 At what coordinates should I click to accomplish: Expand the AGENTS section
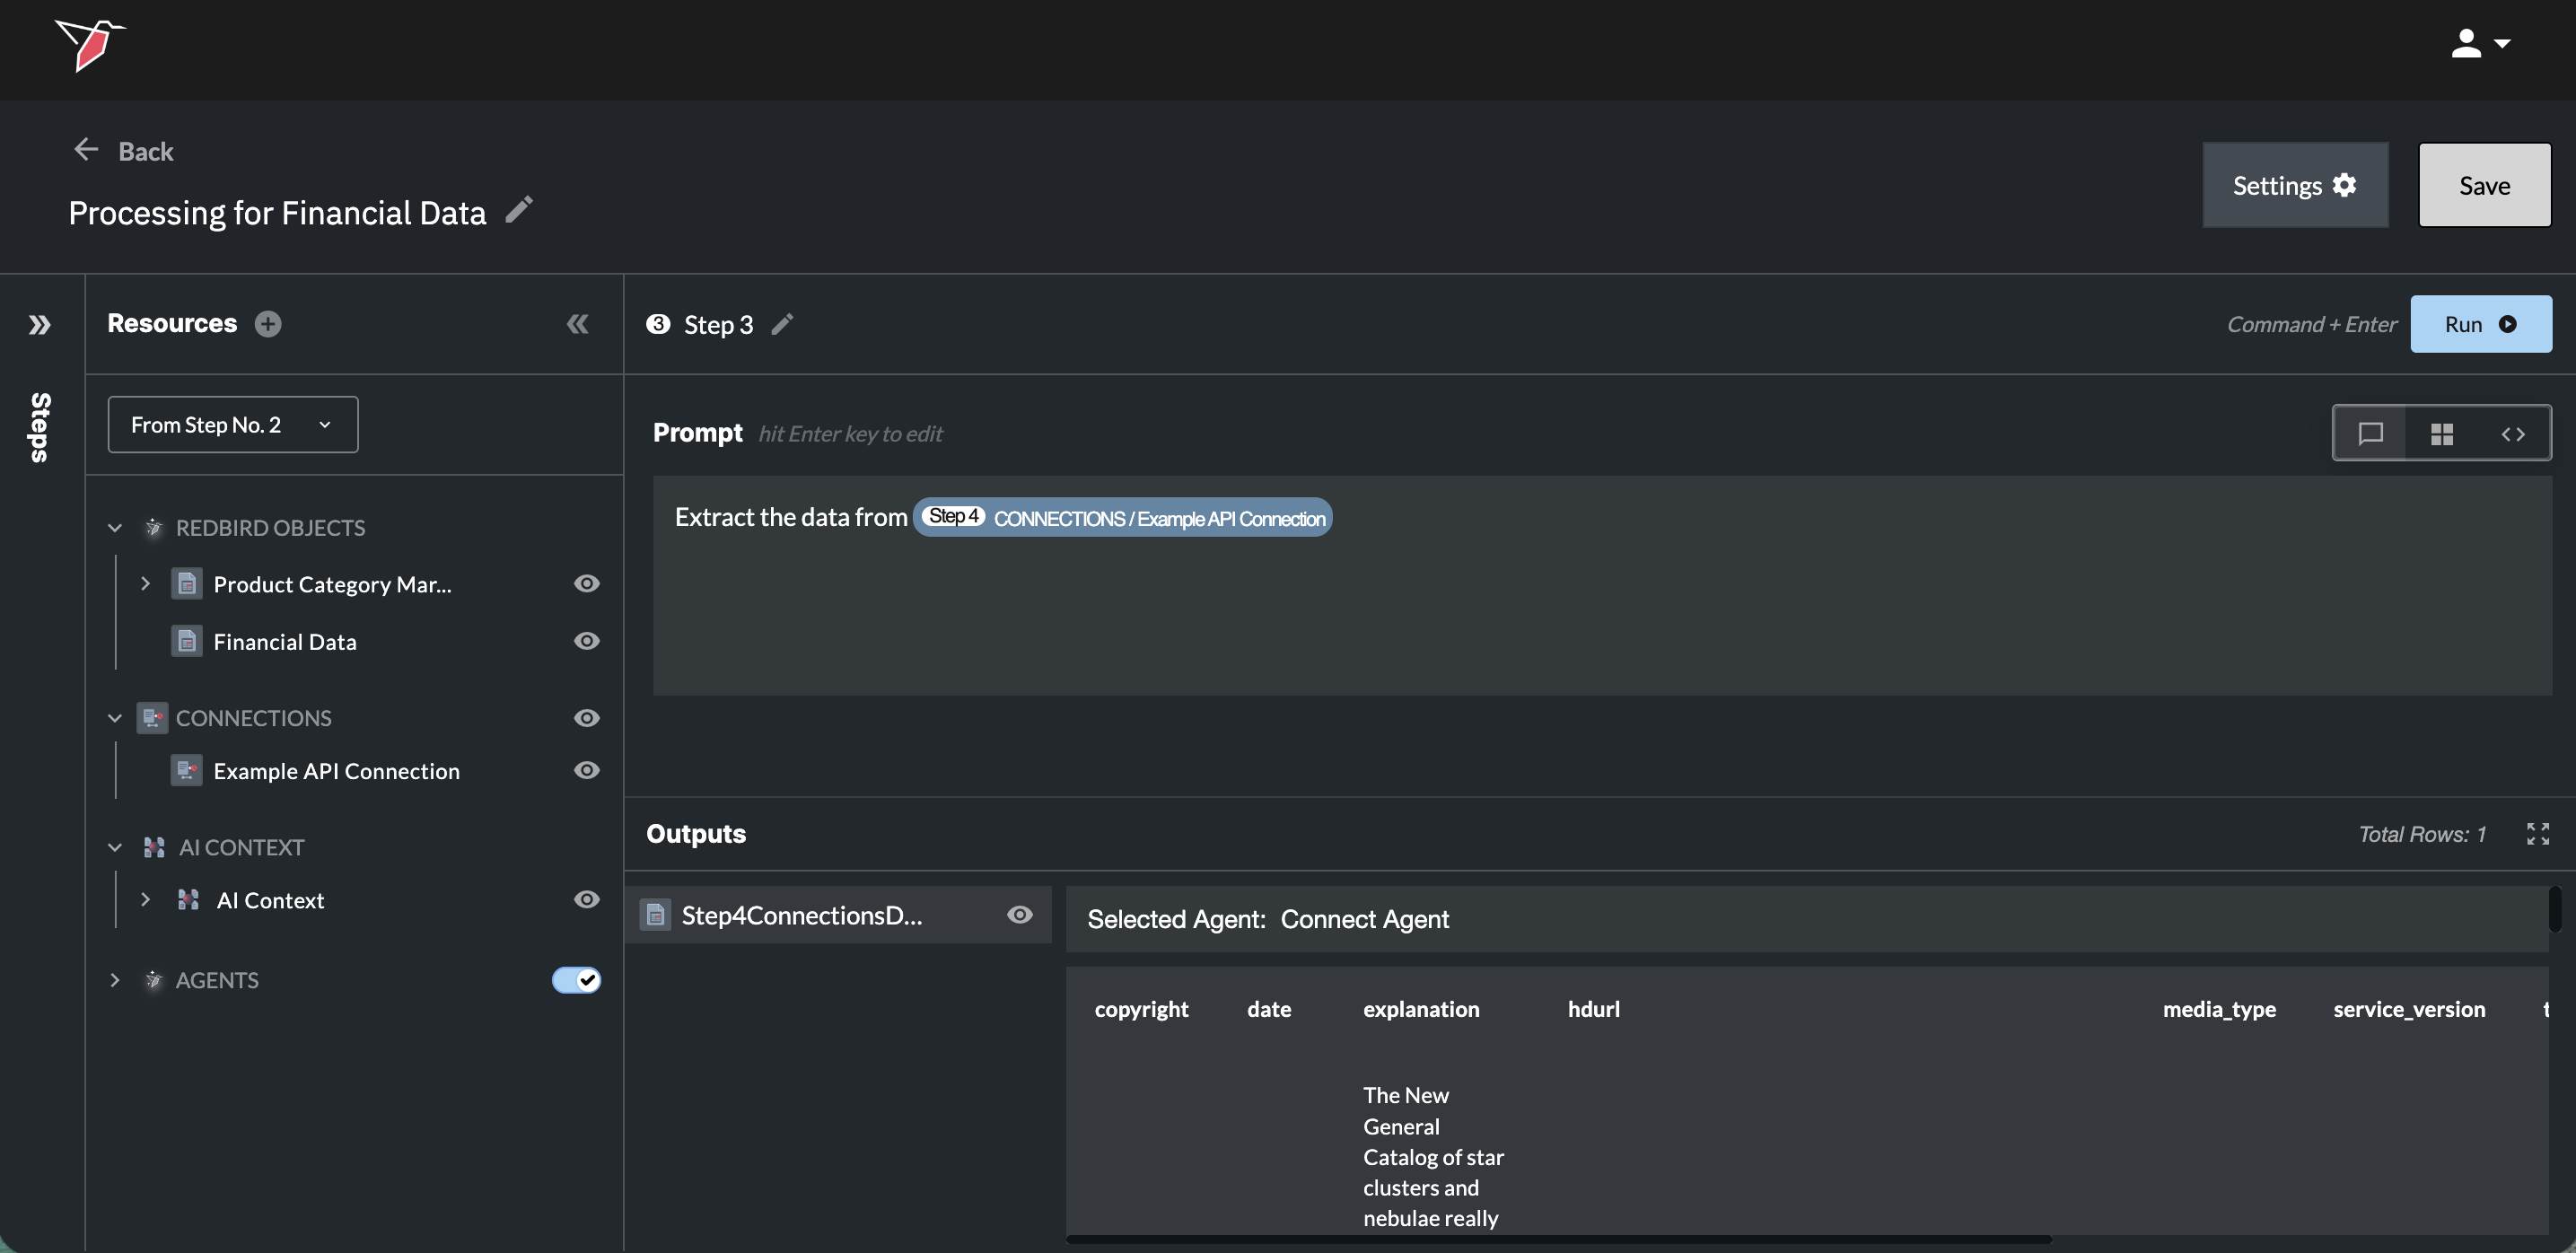coord(115,980)
